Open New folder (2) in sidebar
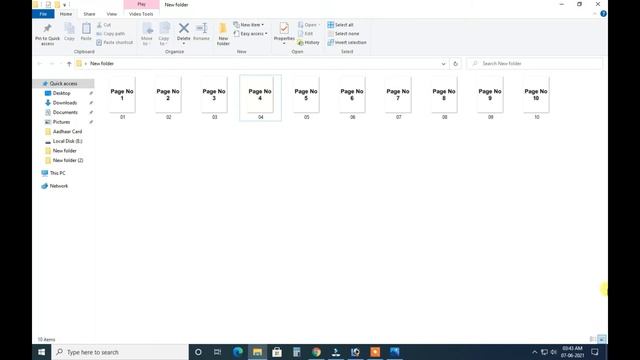The height and width of the screenshot is (360, 640). tap(68, 160)
